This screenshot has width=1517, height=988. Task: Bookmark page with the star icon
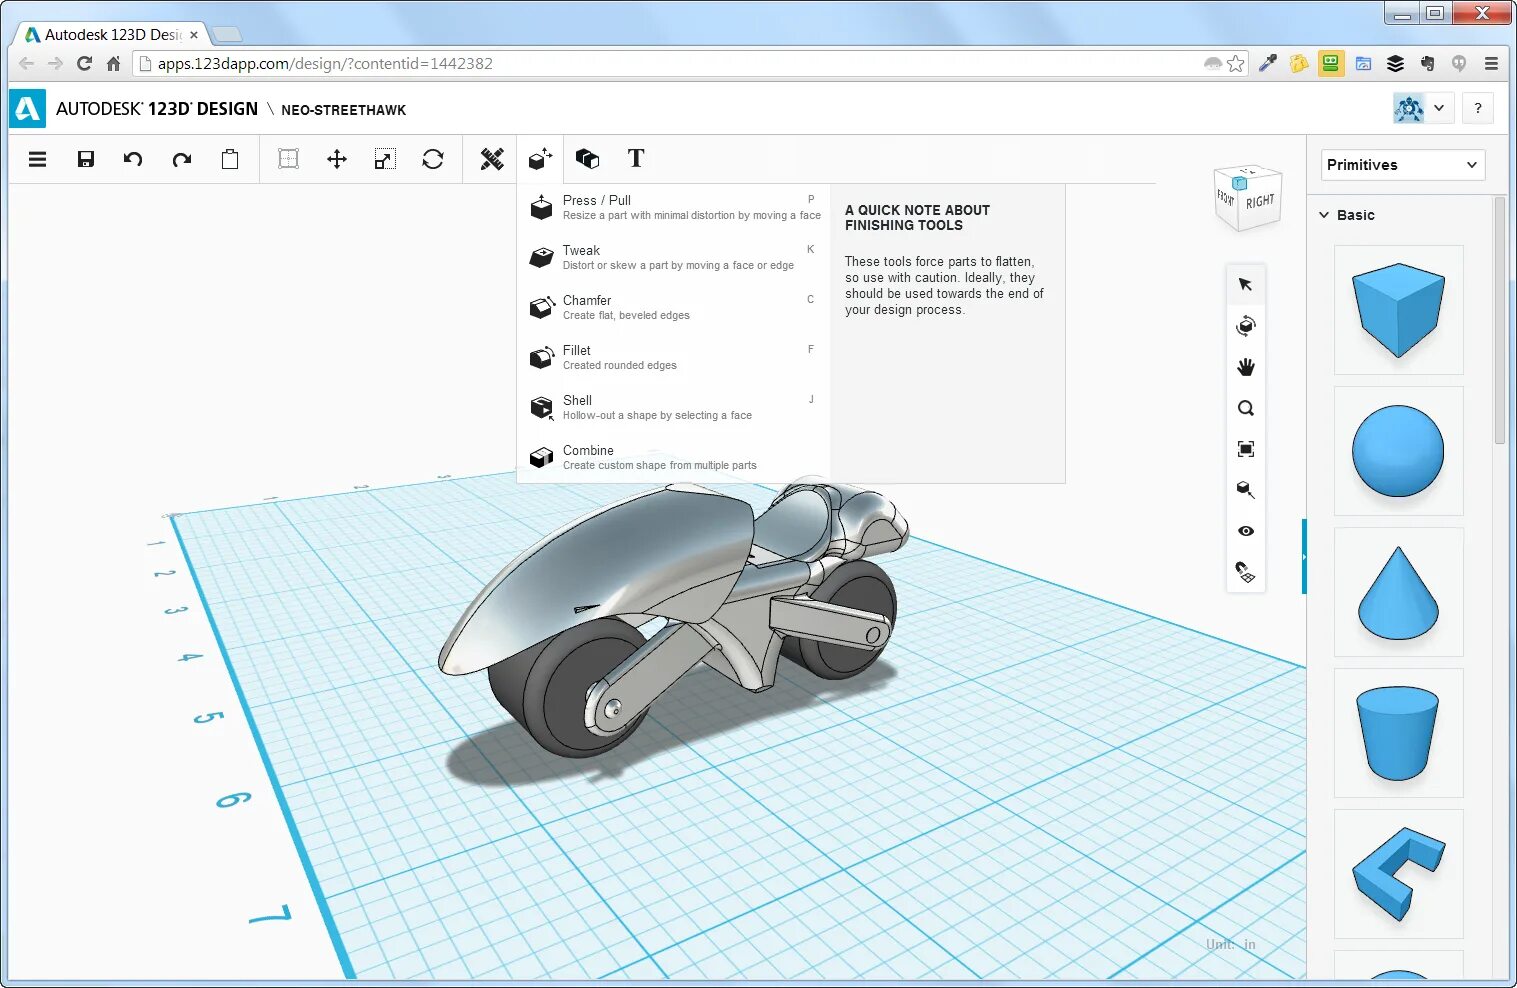pyautogui.click(x=1236, y=64)
